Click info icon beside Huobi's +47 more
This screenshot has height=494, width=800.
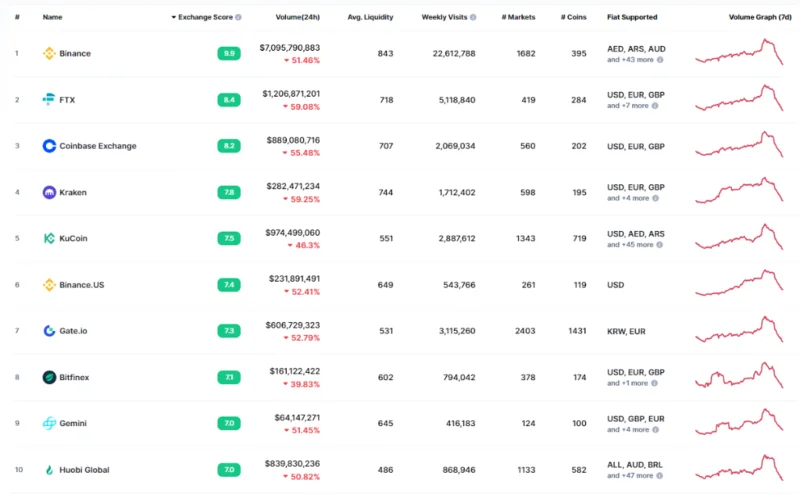point(659,476)
